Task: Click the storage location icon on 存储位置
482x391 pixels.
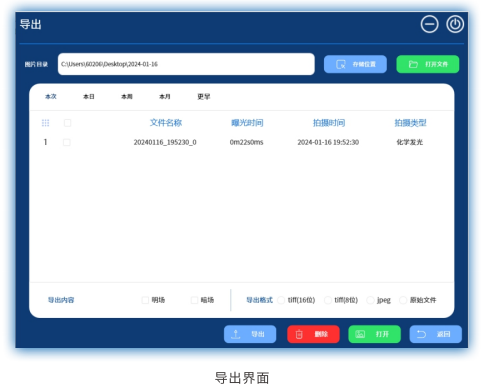Action: (341, 64)
